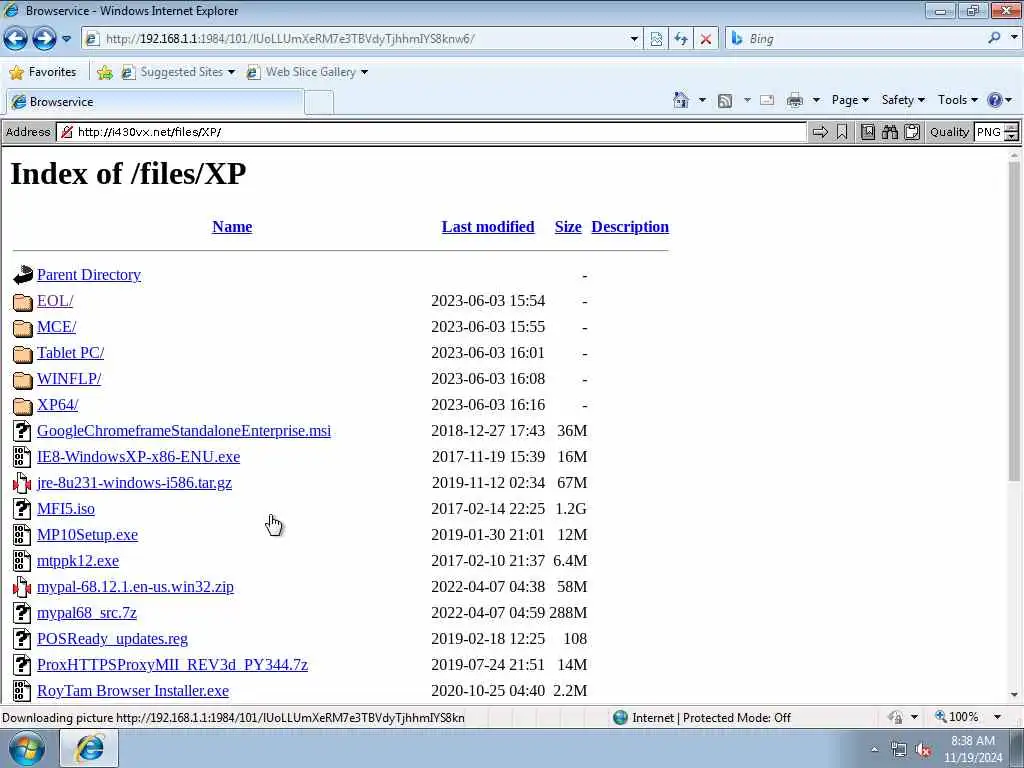Open Print options dropdown arrow
1024x768 pixels.
coord(816,100)
